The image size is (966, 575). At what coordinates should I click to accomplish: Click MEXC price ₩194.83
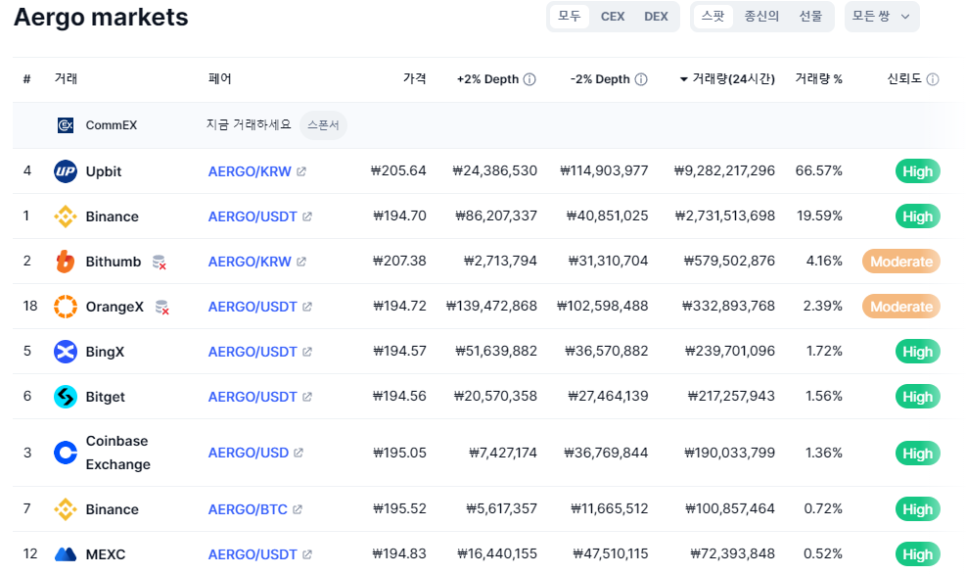coord(400,553)
